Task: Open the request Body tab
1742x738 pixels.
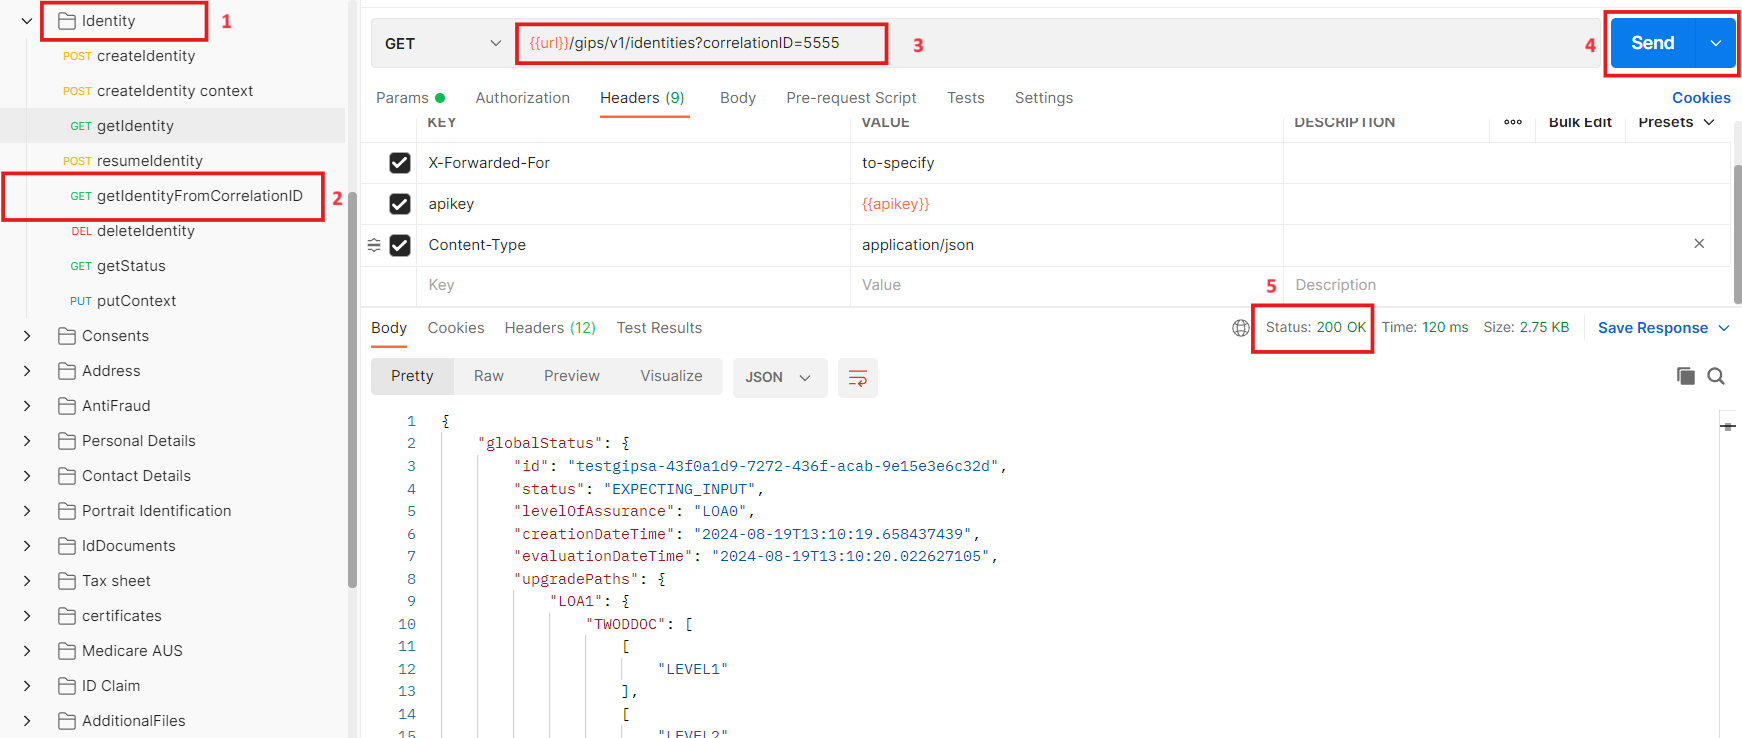Action: [x=738, y=98]
